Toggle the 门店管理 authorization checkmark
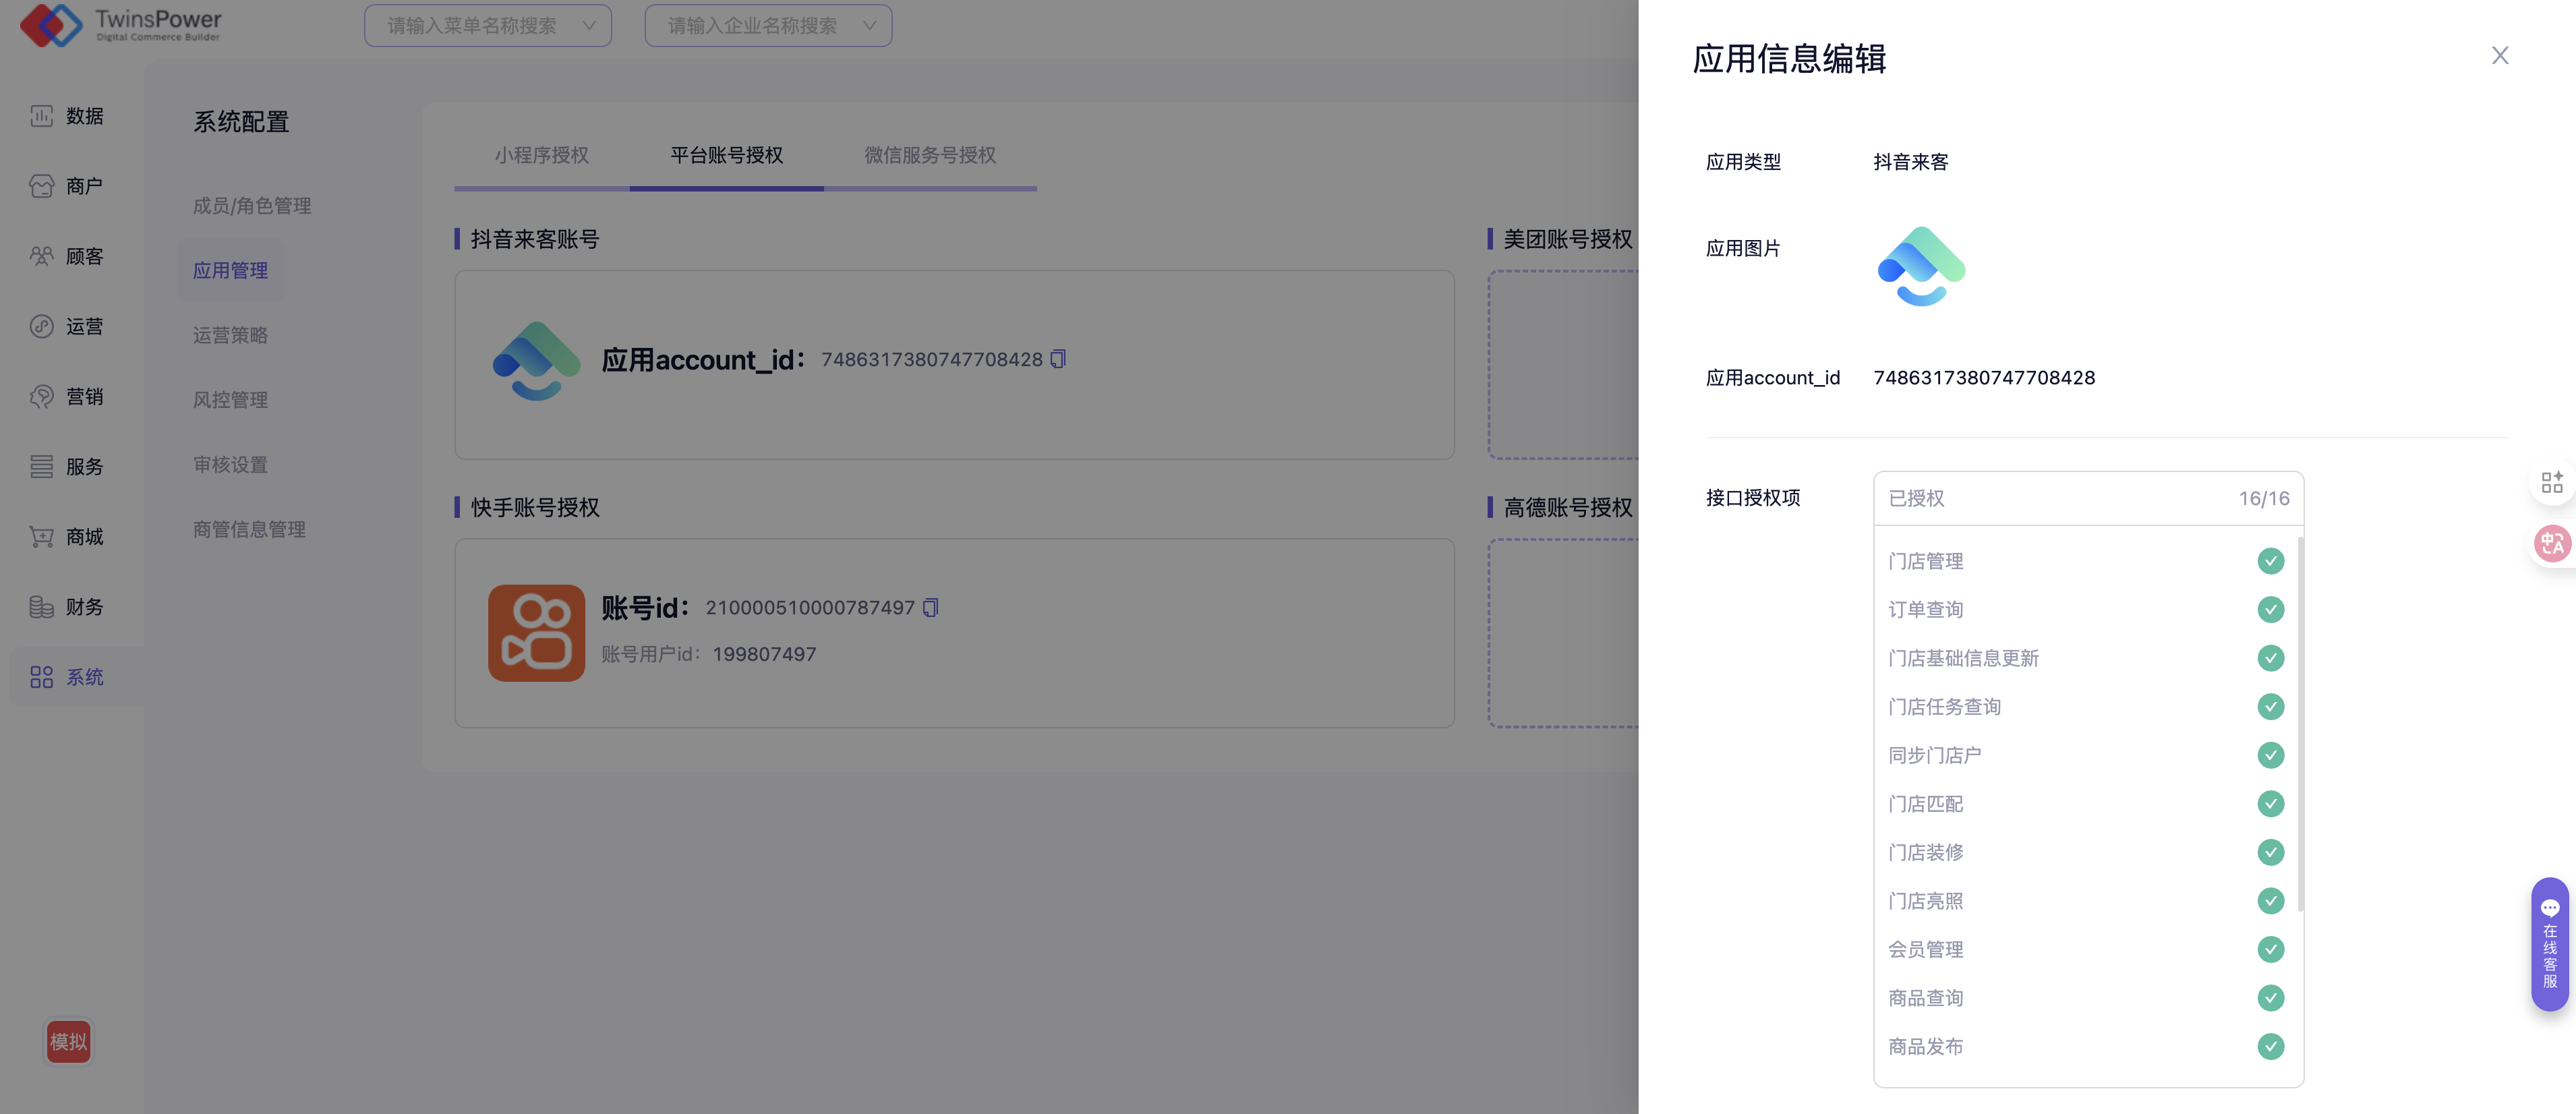Image resolution: width=2576 pixels, height=1114 pixels. [2270, 561]
